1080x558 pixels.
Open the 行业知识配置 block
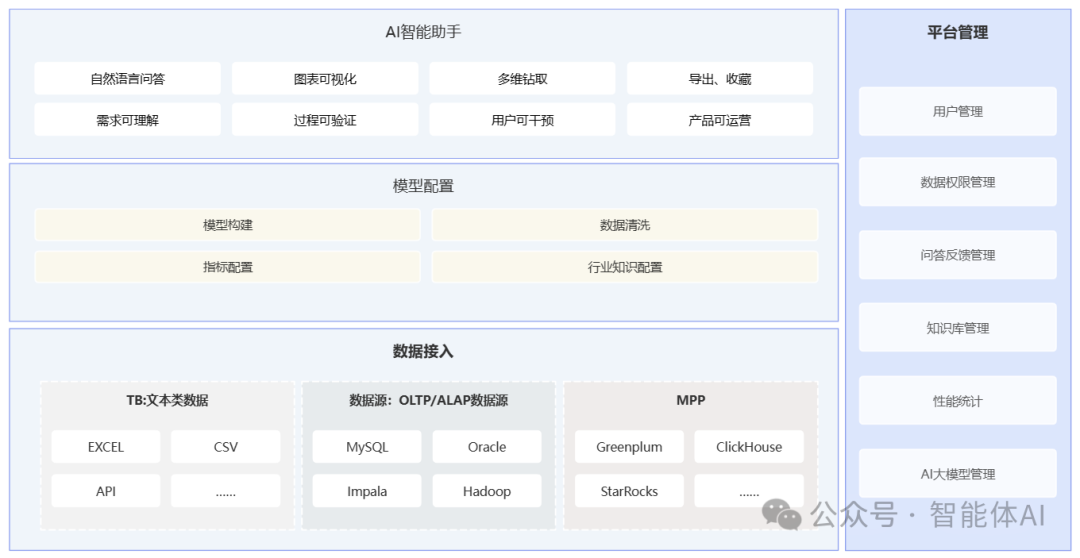pyautogui.click(x=624, y=267)
